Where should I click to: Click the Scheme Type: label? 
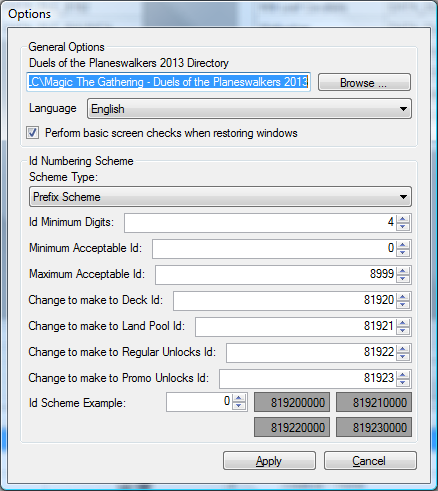pos(63,177)
